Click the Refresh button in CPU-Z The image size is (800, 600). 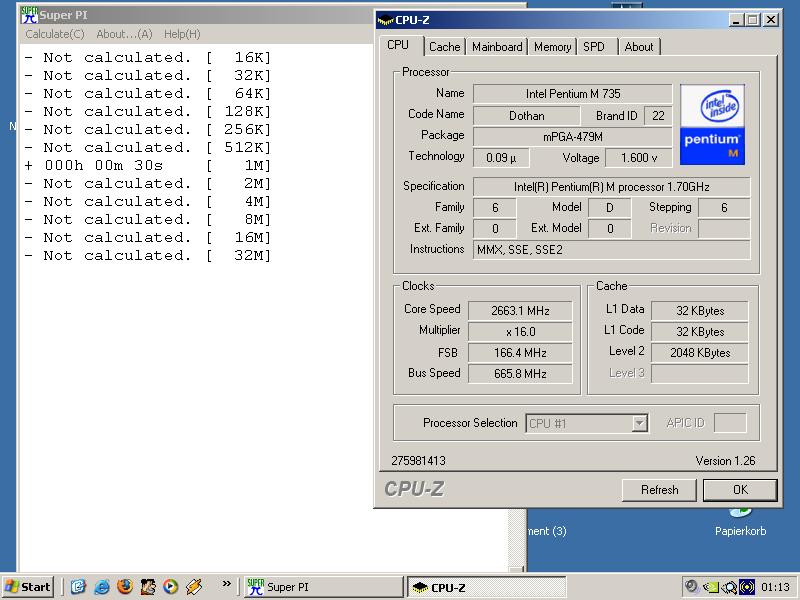659,490
